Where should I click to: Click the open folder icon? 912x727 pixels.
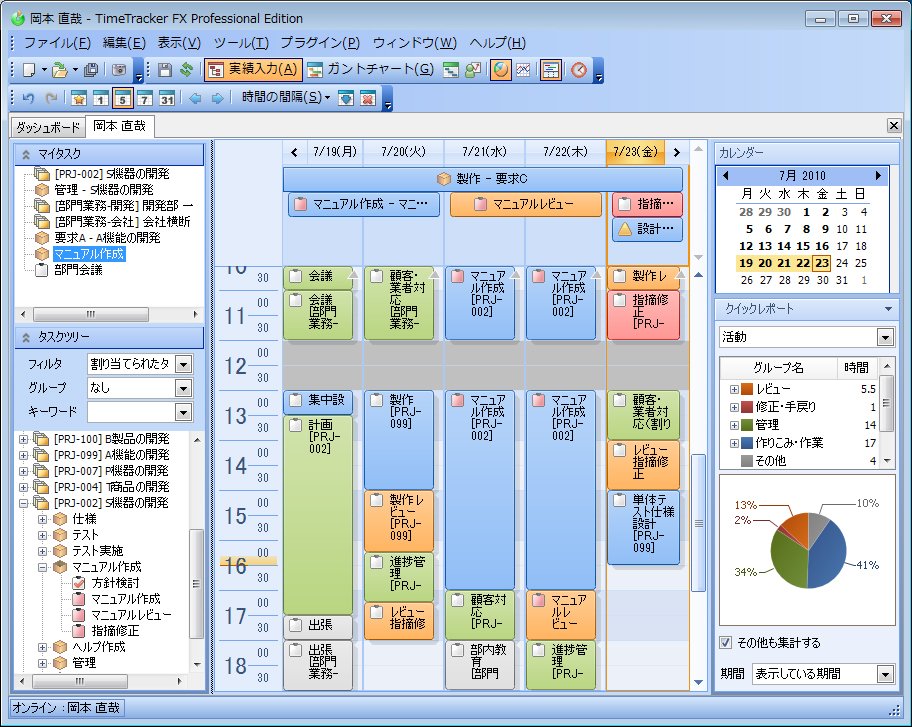pyautogui.click(x=59, y=70)
